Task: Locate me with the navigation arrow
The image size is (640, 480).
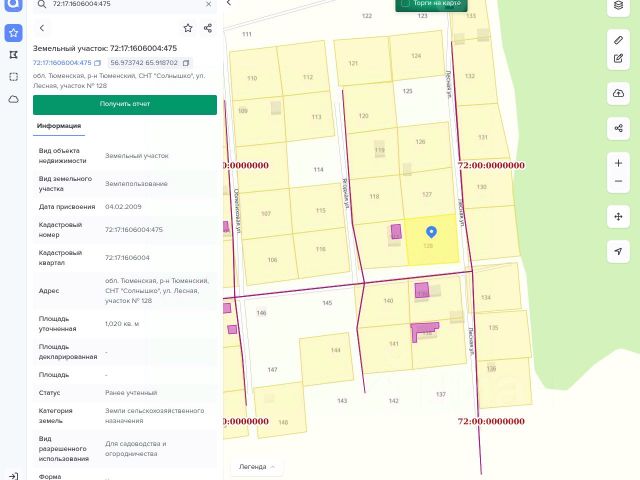Action: tap(618, 251)
